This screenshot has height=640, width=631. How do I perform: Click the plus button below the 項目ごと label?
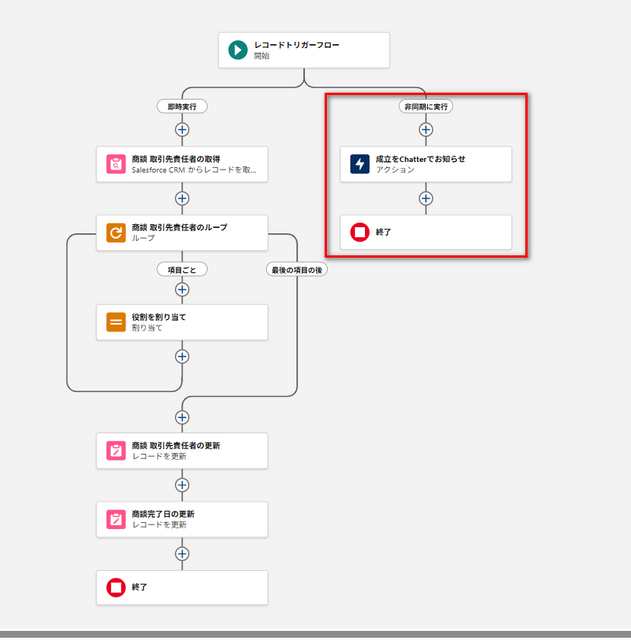182,290
